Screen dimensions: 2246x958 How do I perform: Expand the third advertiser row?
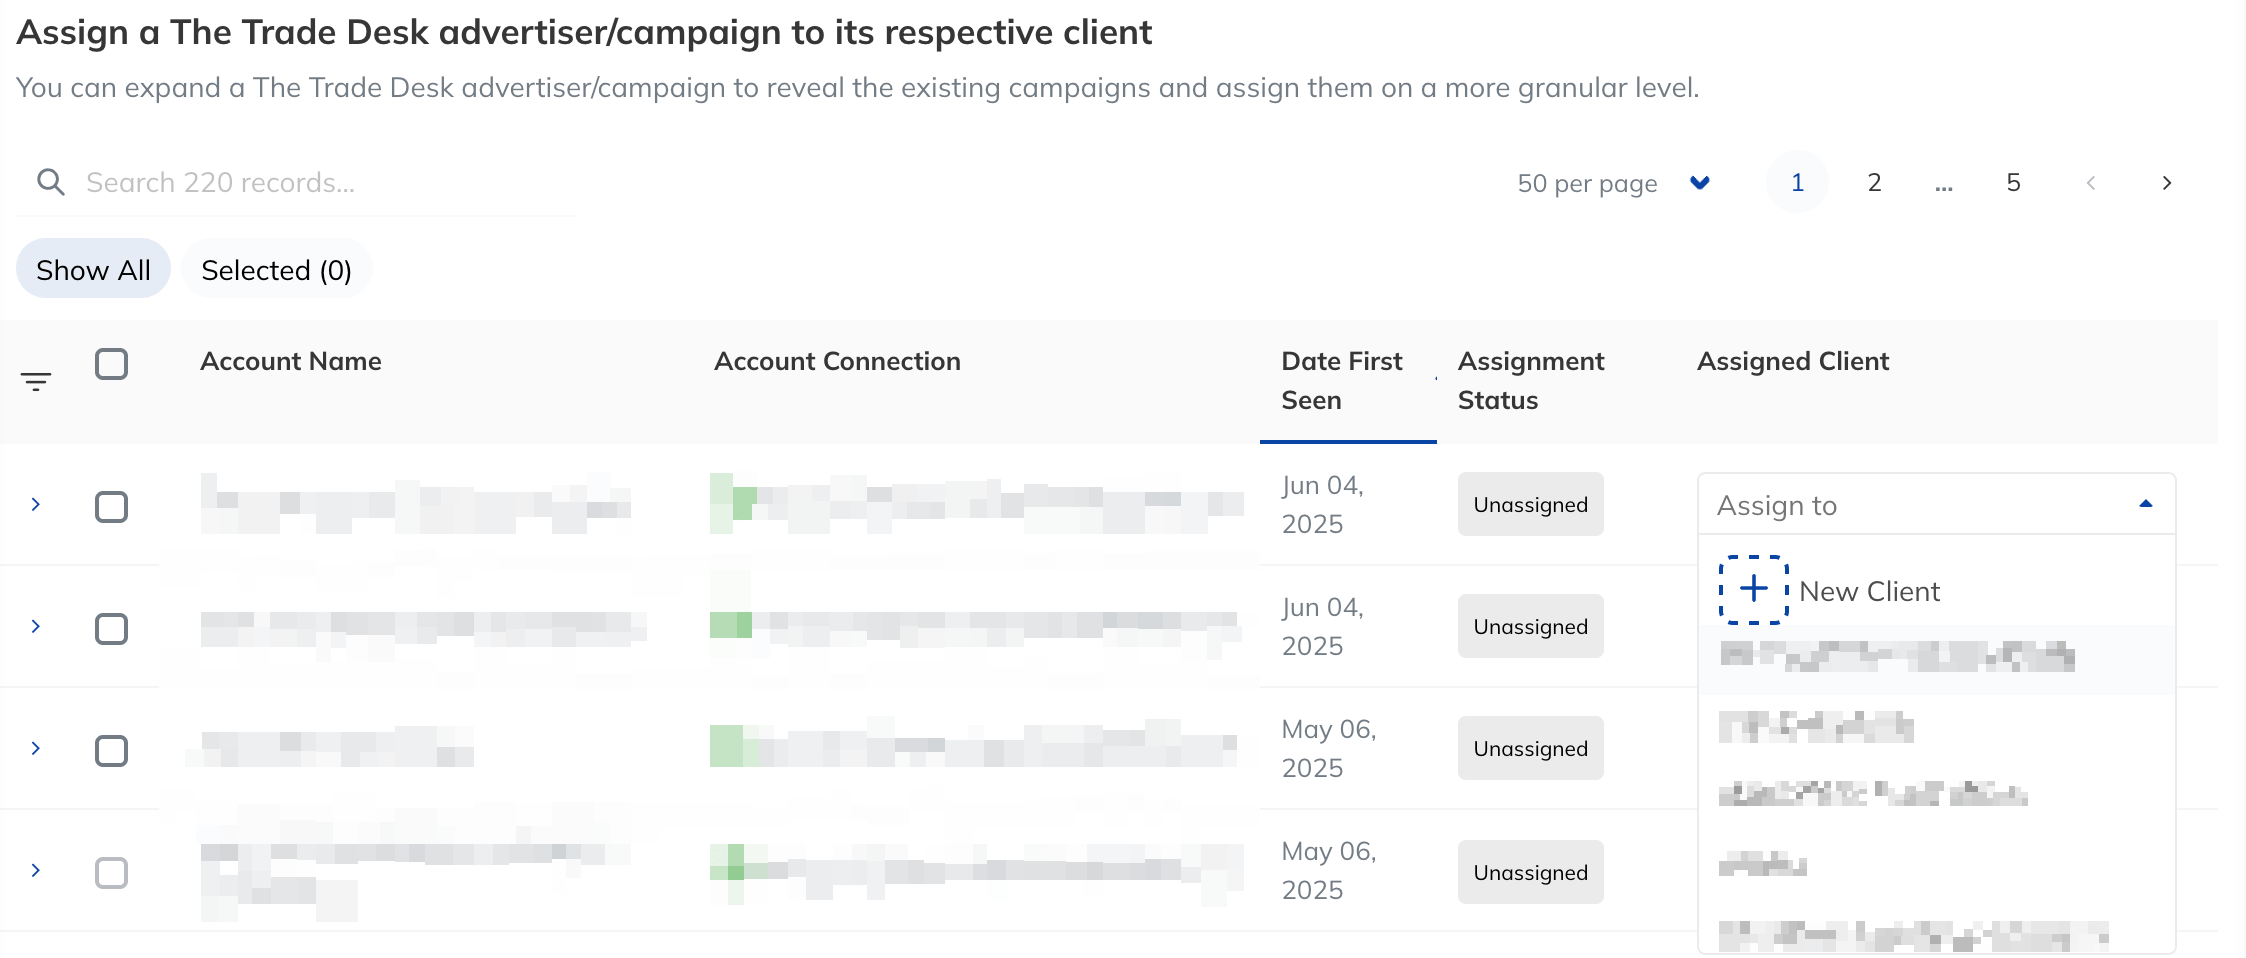click(x=36, y=748)
